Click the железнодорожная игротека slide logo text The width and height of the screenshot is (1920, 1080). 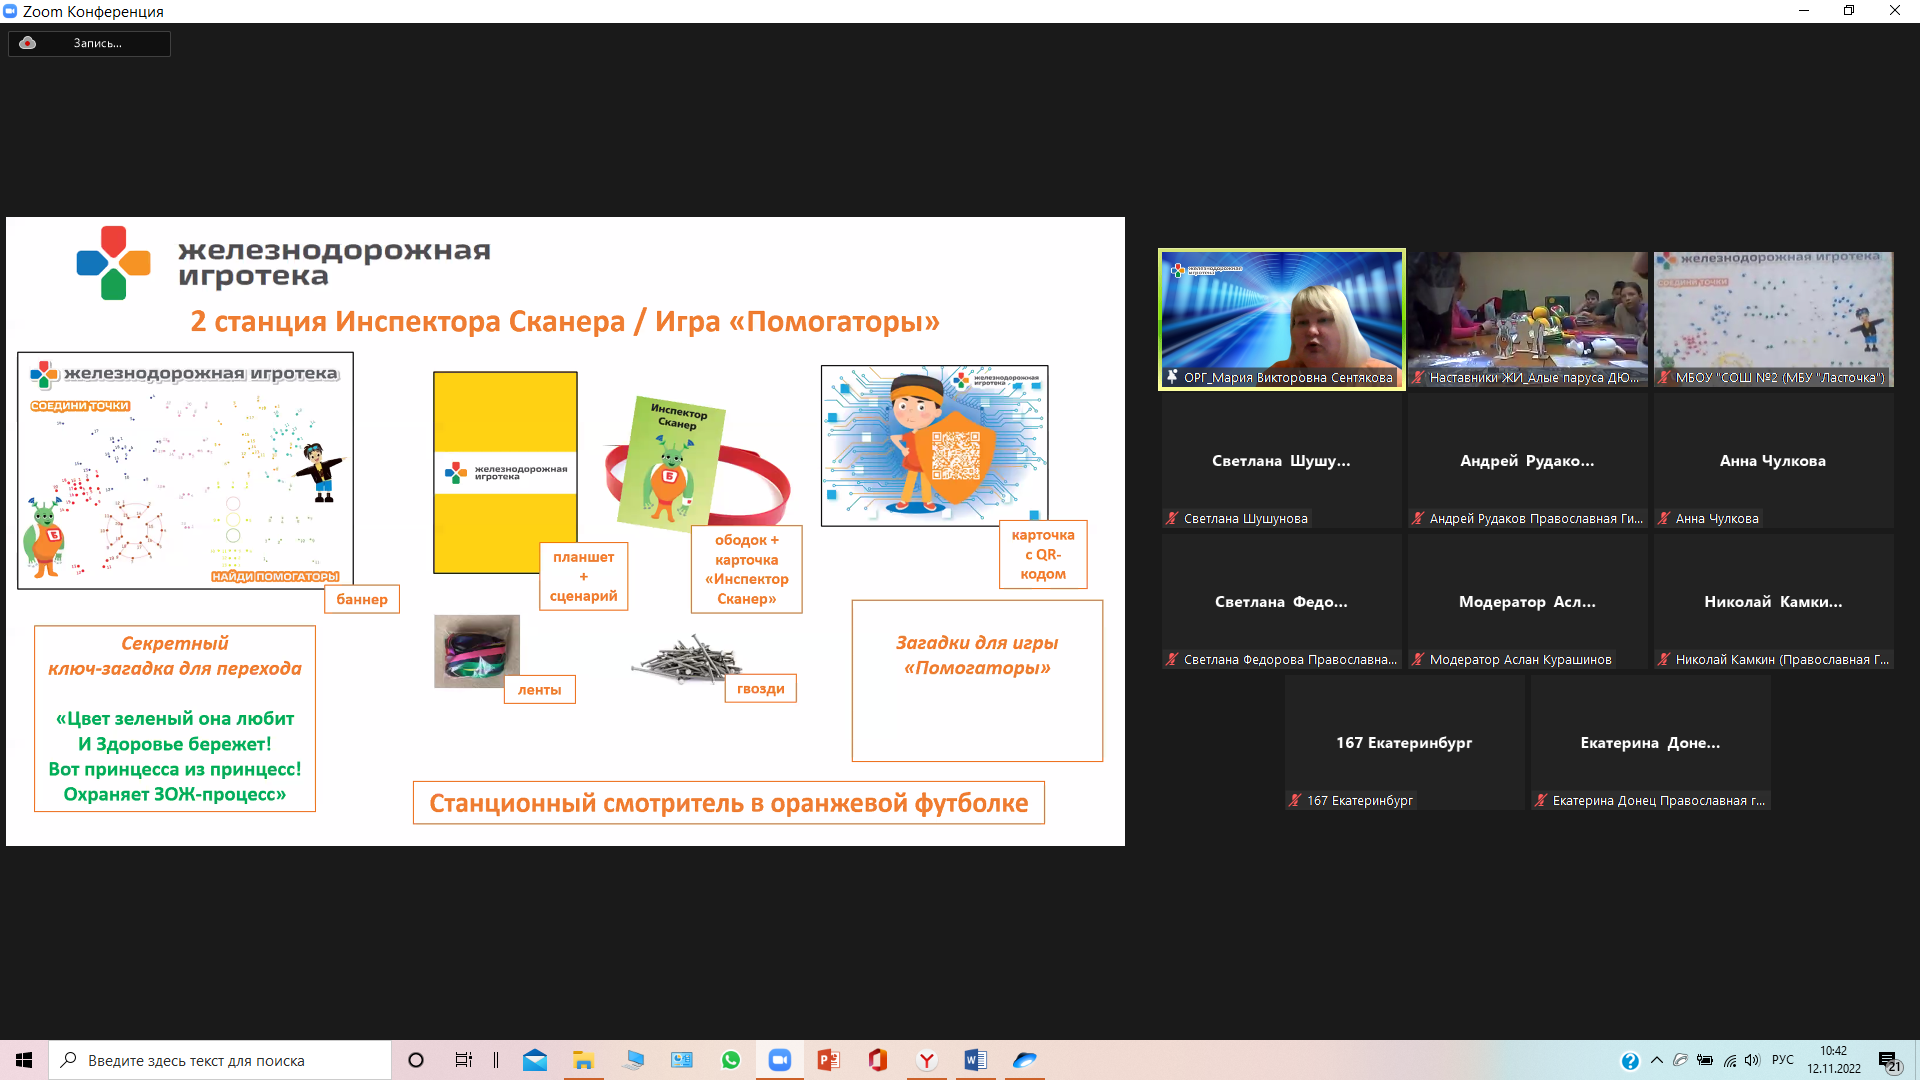point(334,263)
